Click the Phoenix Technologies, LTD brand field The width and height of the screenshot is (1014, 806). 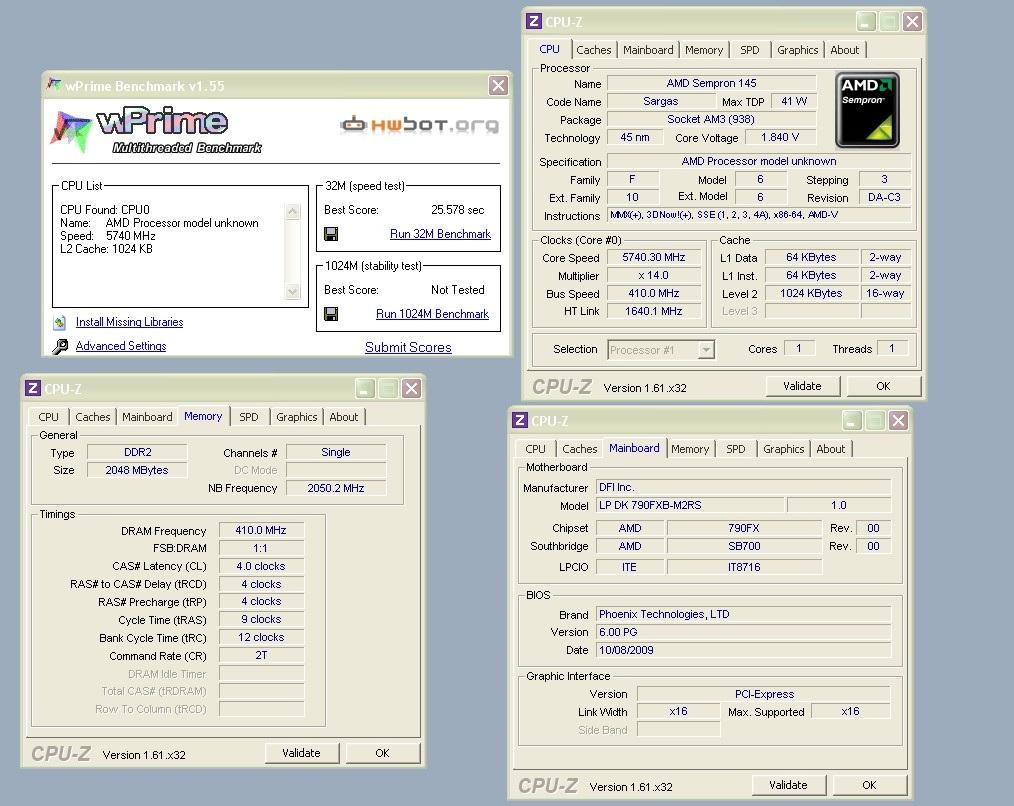coord(743,615)
